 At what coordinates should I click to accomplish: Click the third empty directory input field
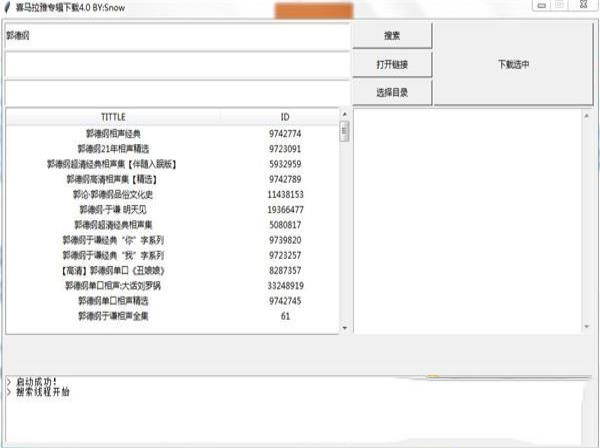(177, 92)
